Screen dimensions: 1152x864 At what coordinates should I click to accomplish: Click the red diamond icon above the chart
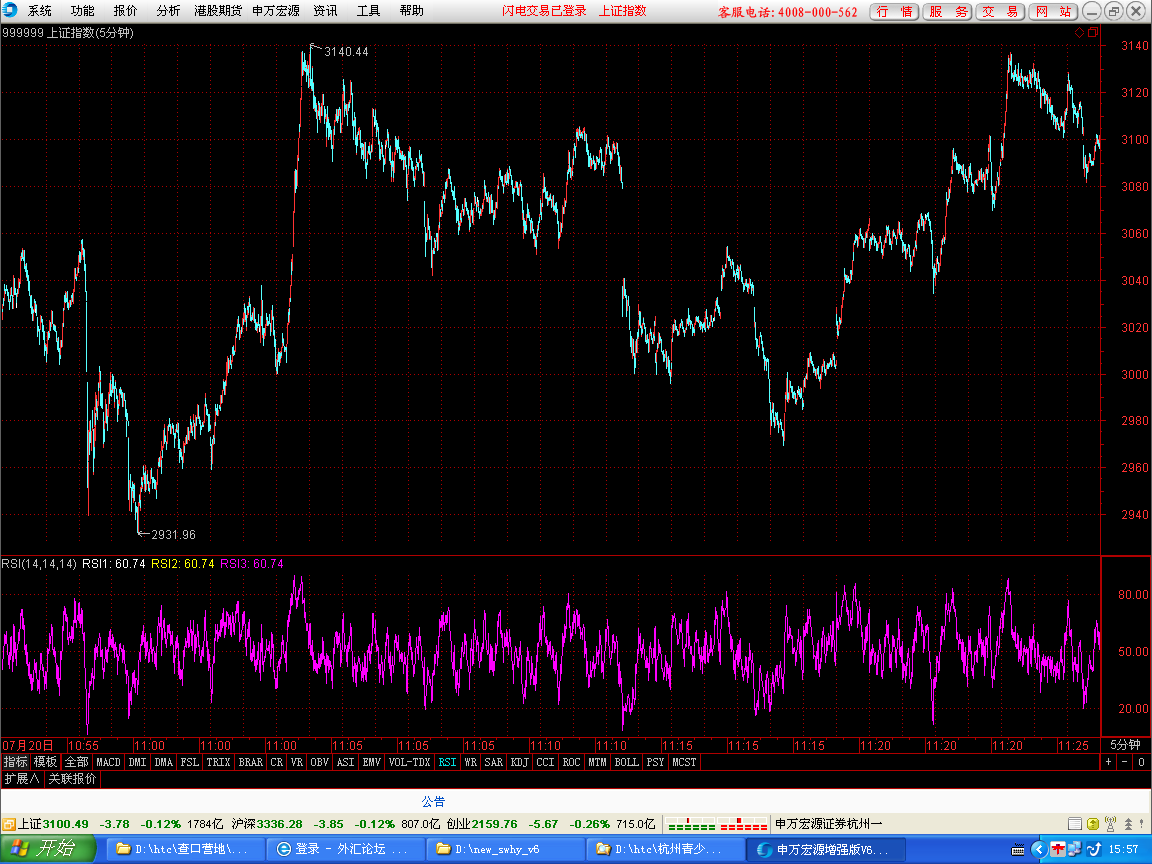[x=1079, y=32]
